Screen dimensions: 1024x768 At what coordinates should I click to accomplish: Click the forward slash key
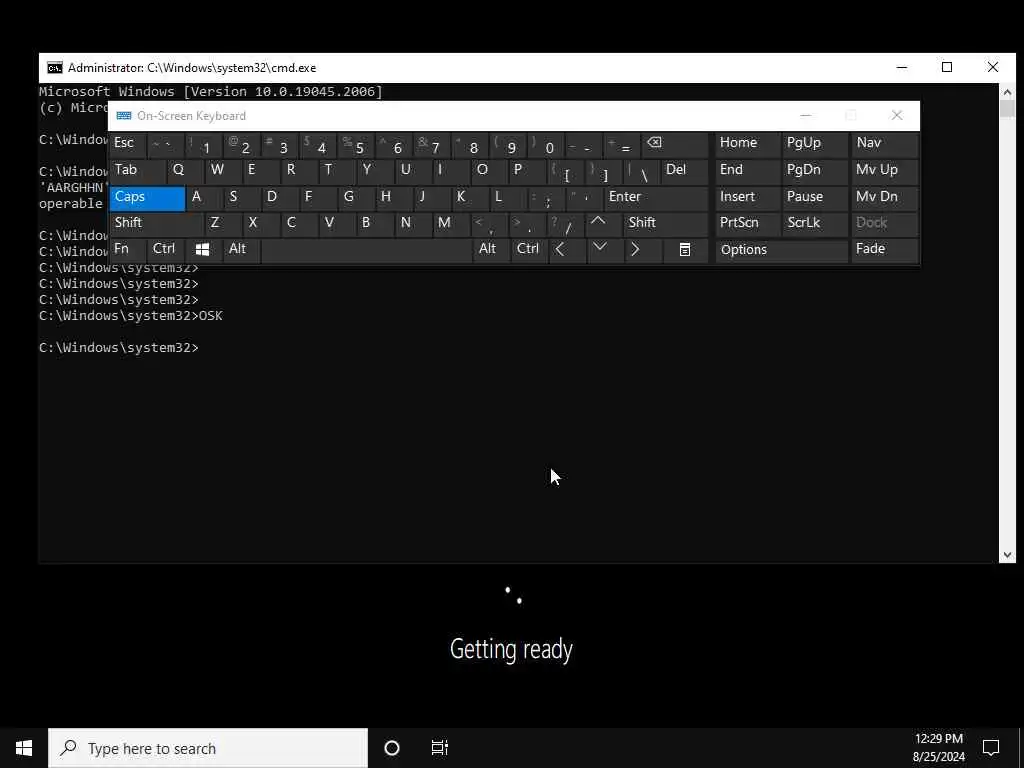point(564,223)
